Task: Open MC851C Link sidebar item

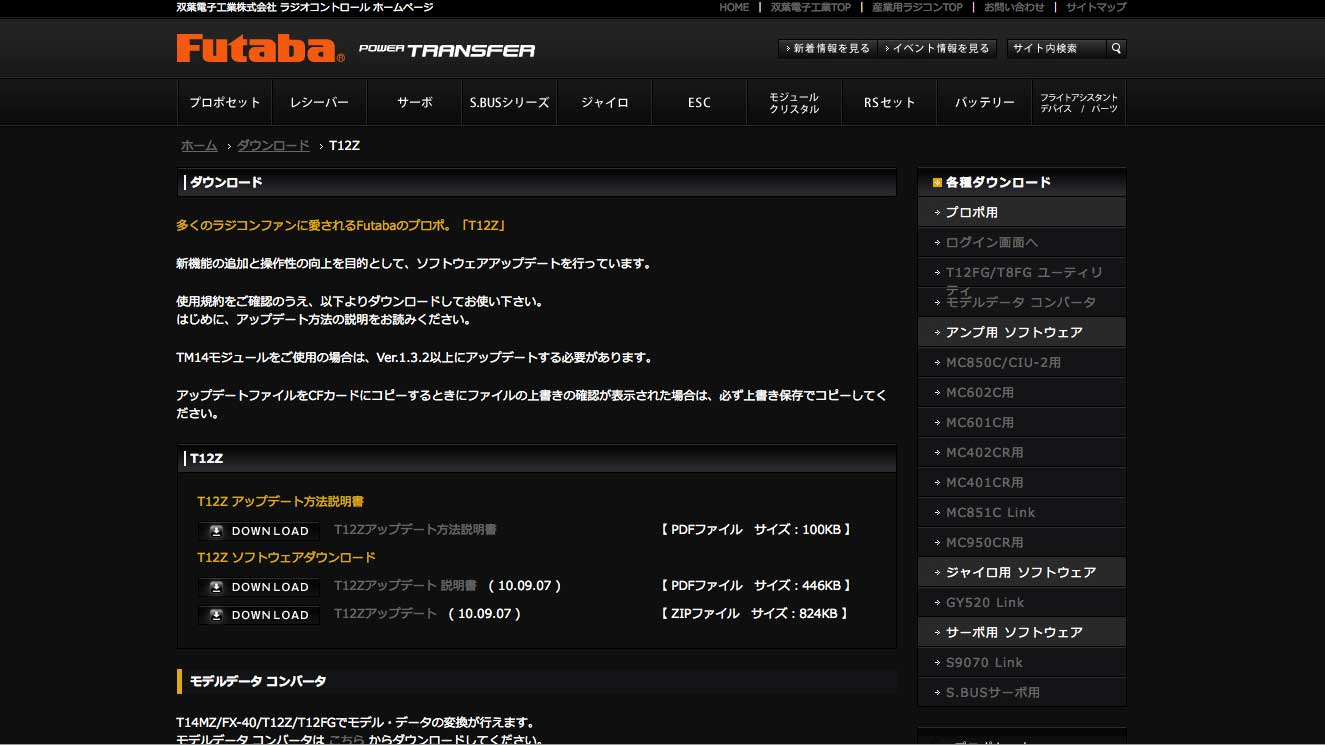Action: 1021,512
